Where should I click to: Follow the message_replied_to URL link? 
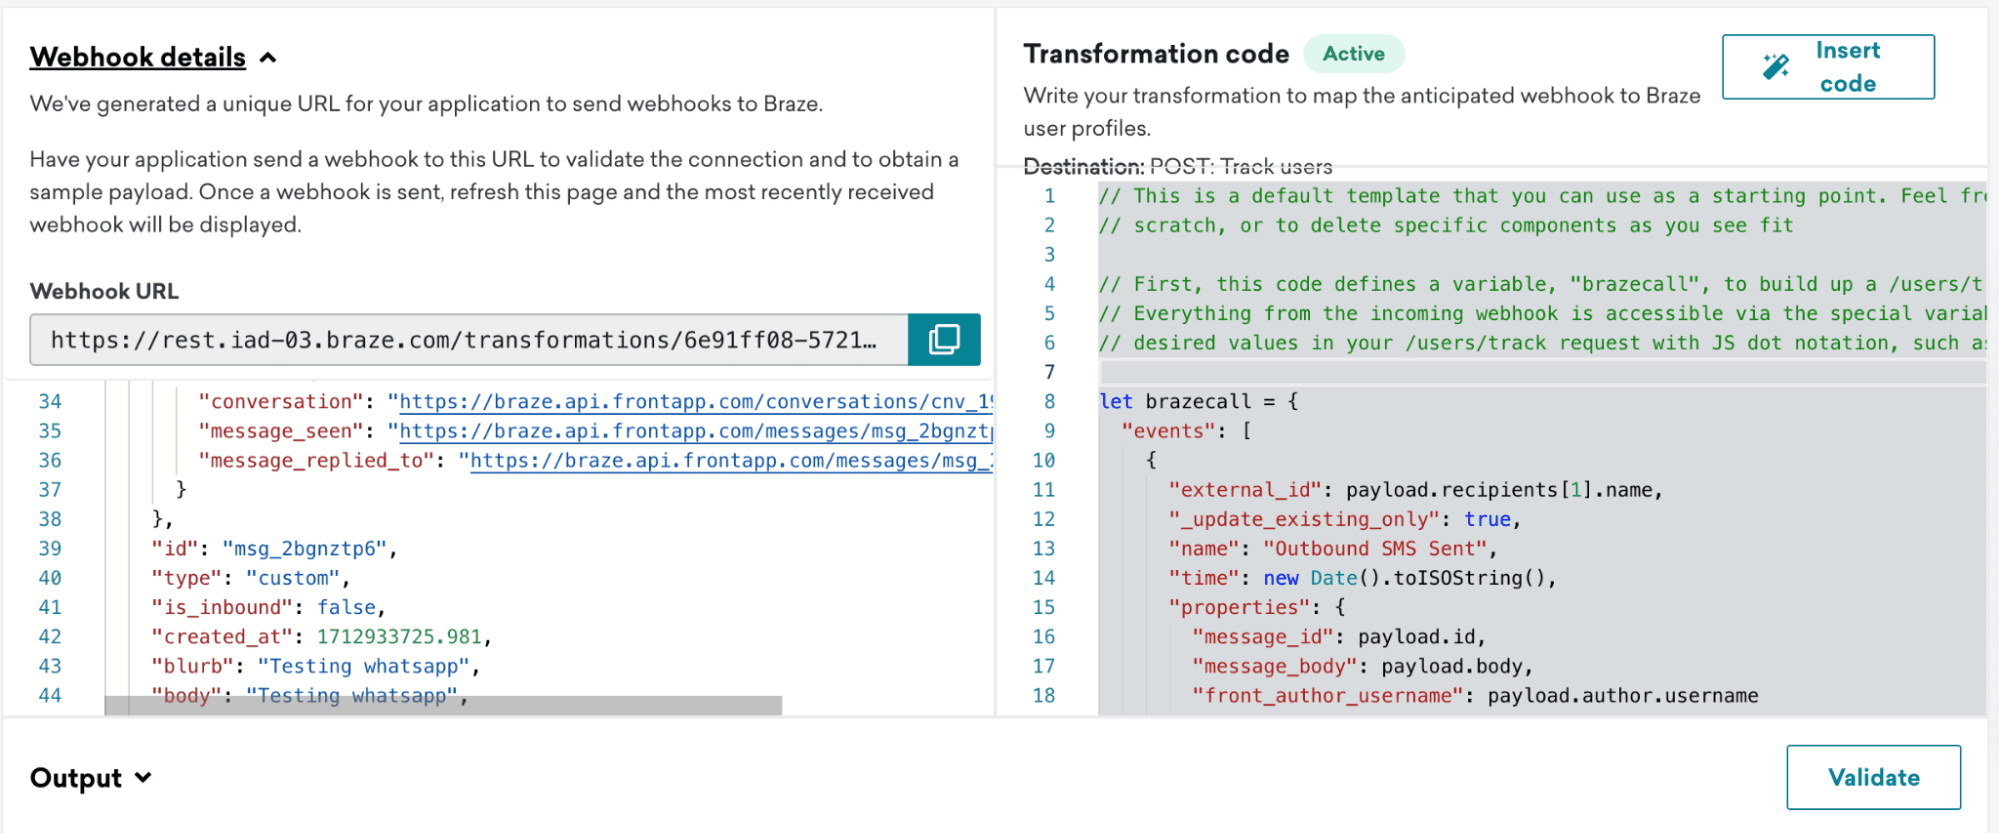tap(730, 461)
